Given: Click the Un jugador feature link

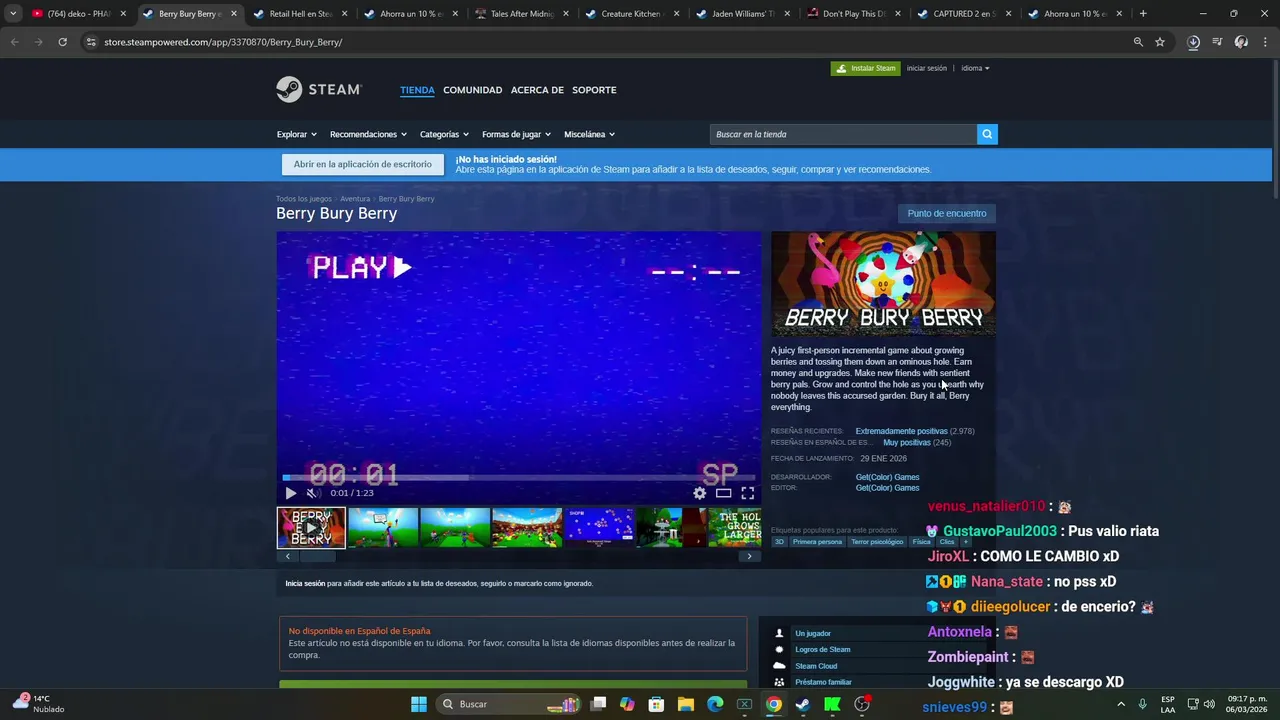Looking at the screenshot, I should click(x=813, y=633).
